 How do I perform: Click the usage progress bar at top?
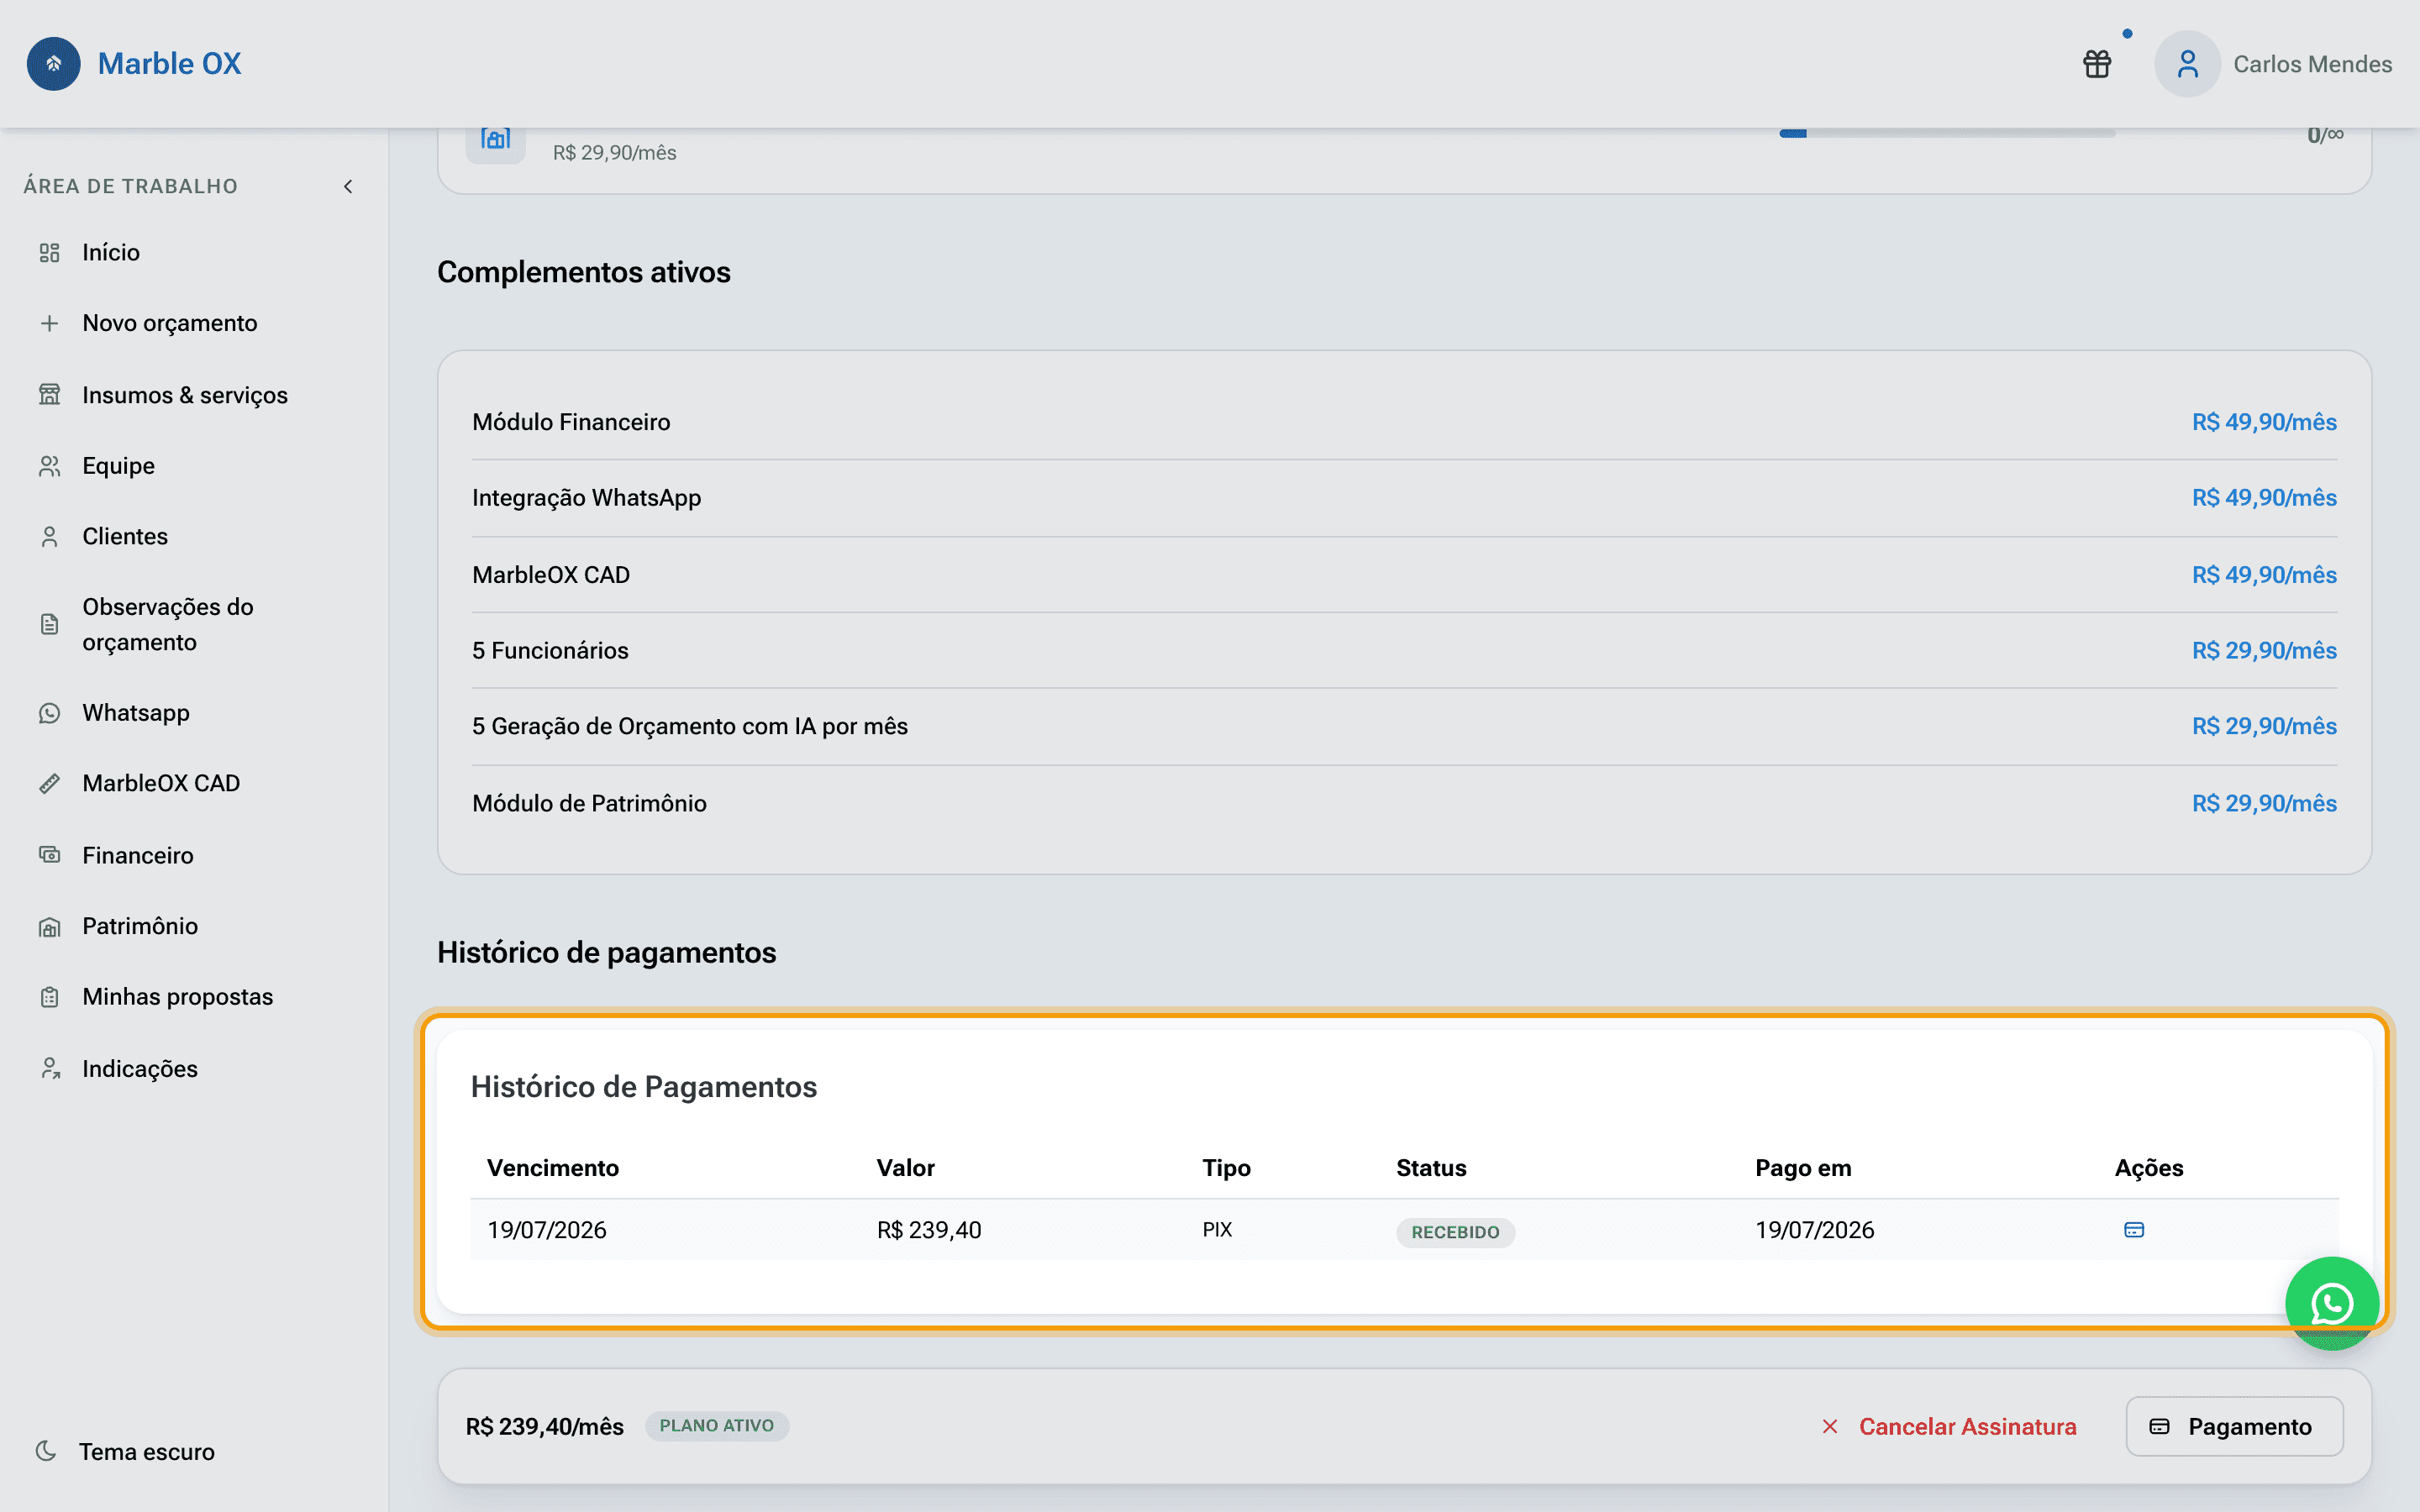[1947, 133]
